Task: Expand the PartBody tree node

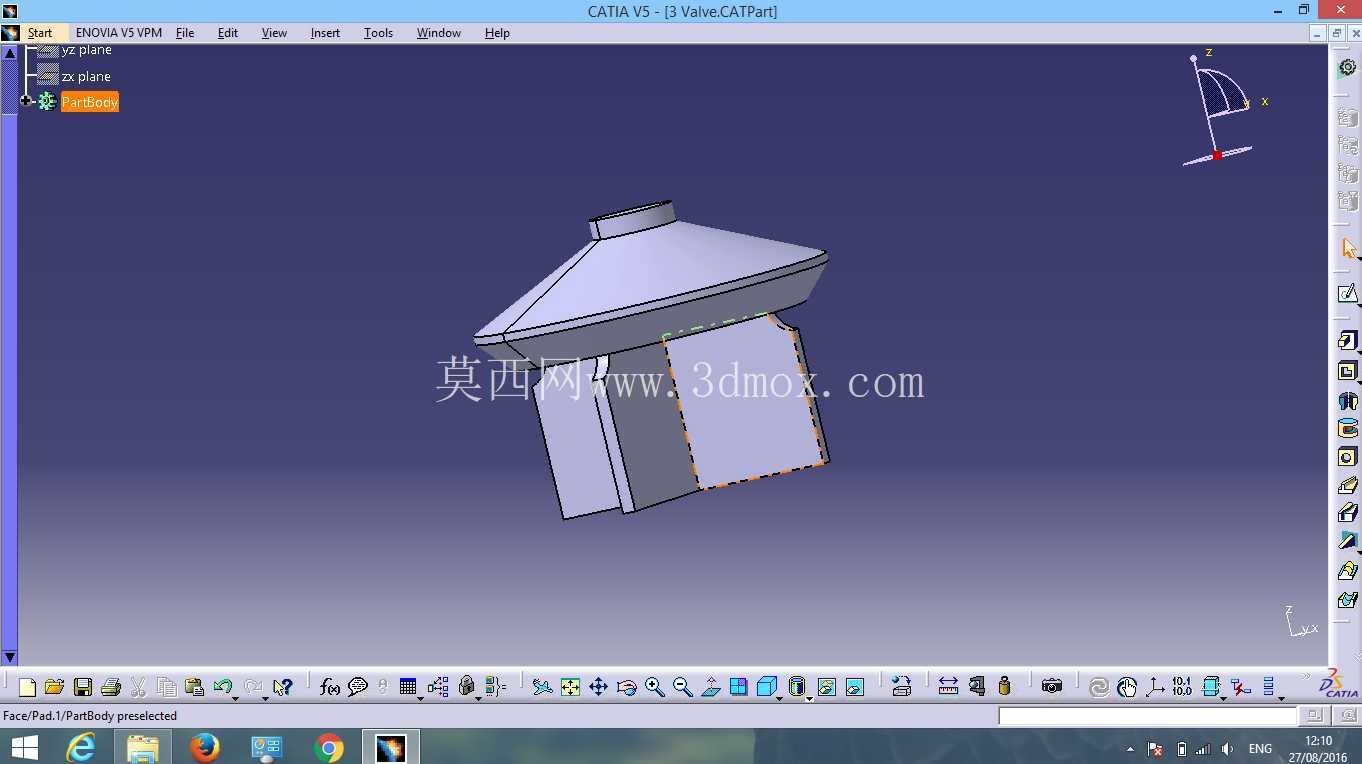Action: click(x=26, y=102)
